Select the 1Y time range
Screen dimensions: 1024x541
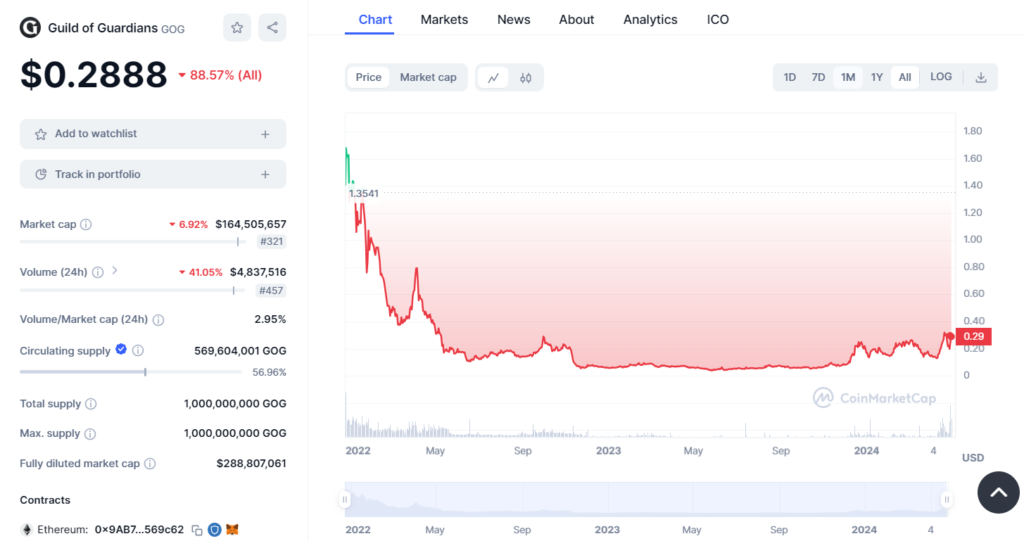(x=876, y=78)
